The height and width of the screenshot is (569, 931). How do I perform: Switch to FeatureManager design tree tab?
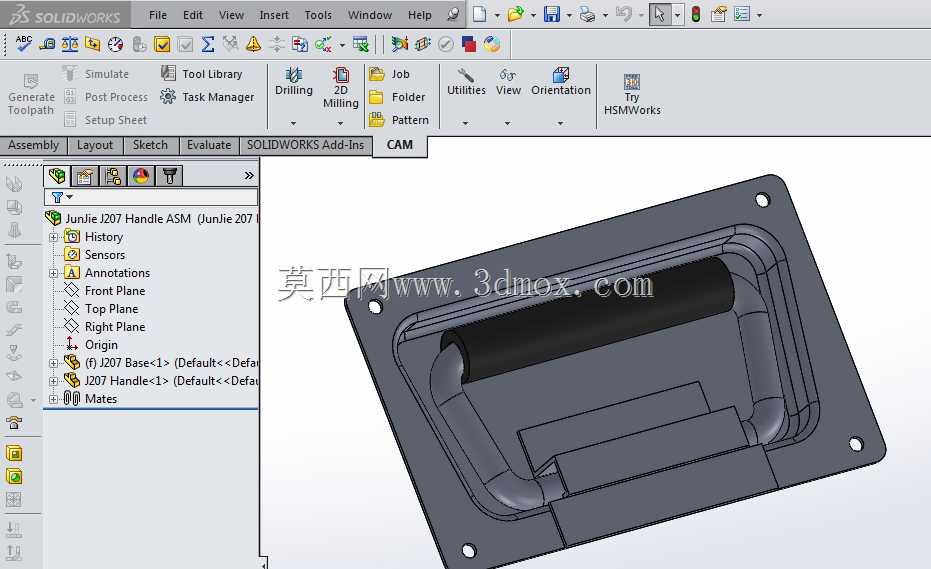coord(57,176)
